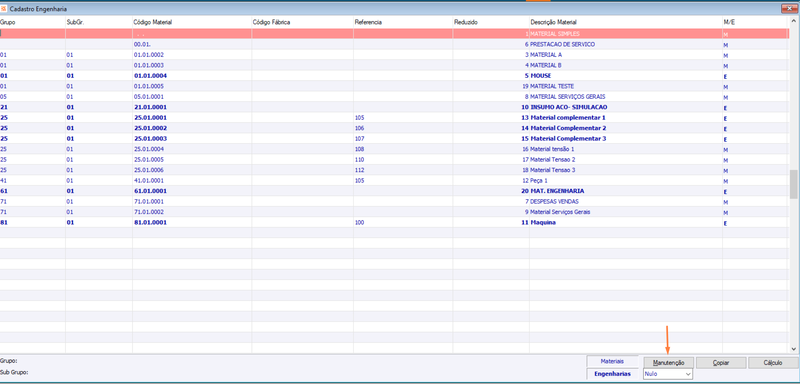Click material code 25.01.0004
800x384 pixels.
(148, 149)
